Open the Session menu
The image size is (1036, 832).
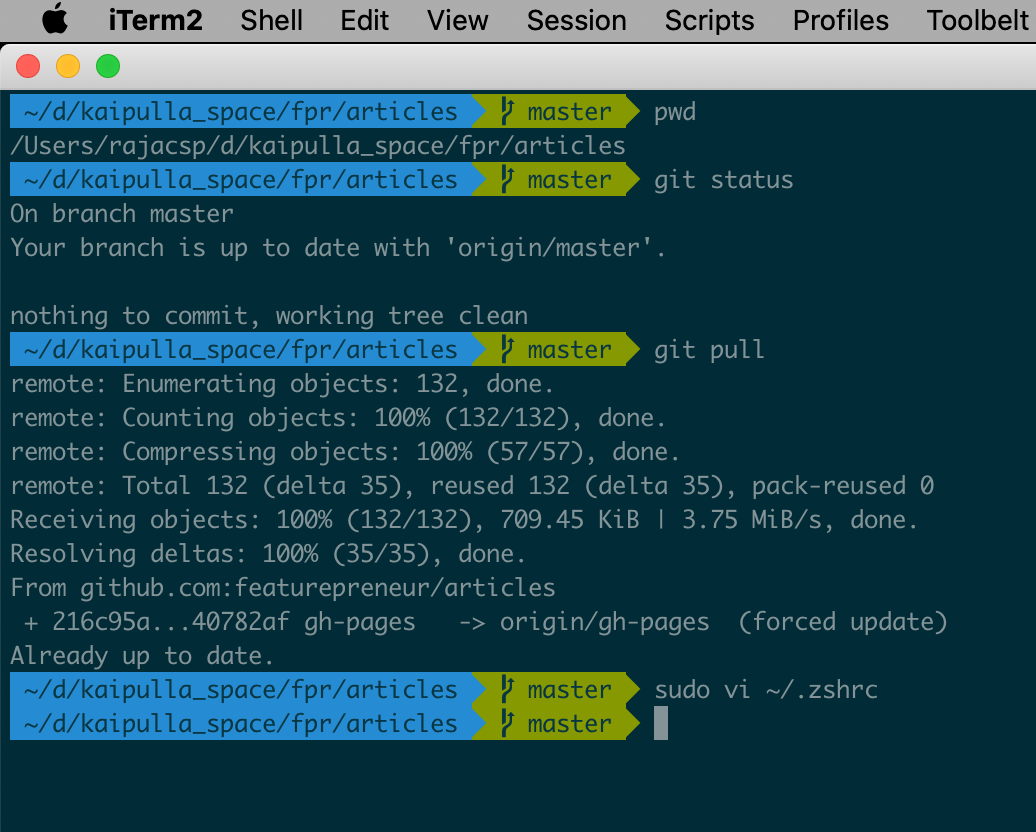pos(576,20)
